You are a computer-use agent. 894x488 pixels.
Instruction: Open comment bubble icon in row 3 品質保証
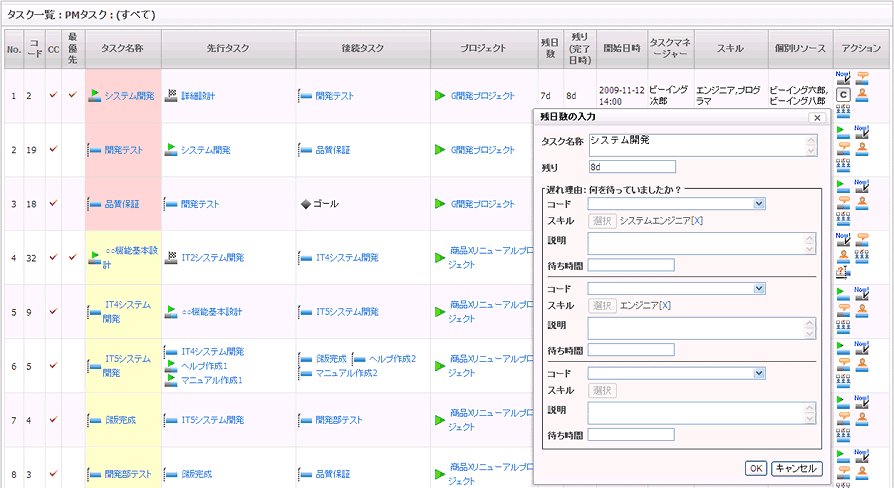pos(843,202)
